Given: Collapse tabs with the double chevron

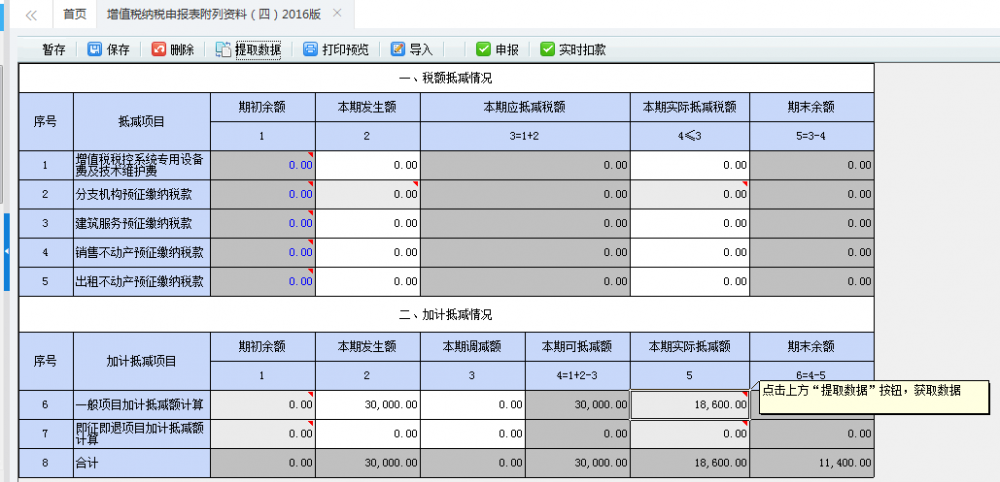Looking at the screenshot, I should pos(31,15).
